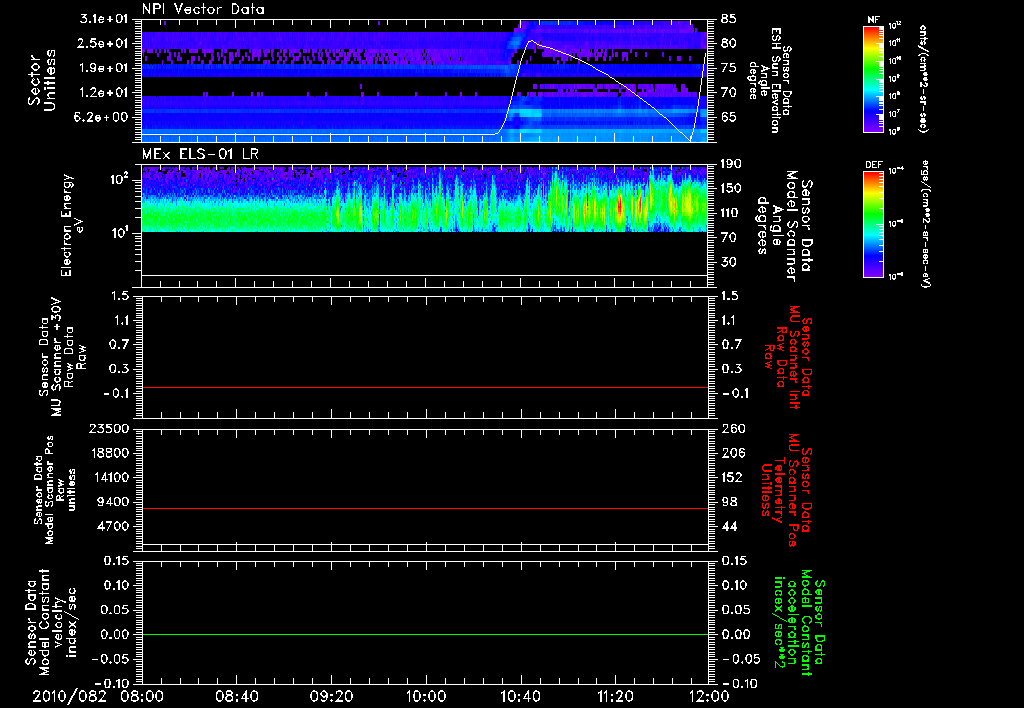Click the 08:00 time axis label
This screenshot has width=1024, height=708.
pos(142,696)
